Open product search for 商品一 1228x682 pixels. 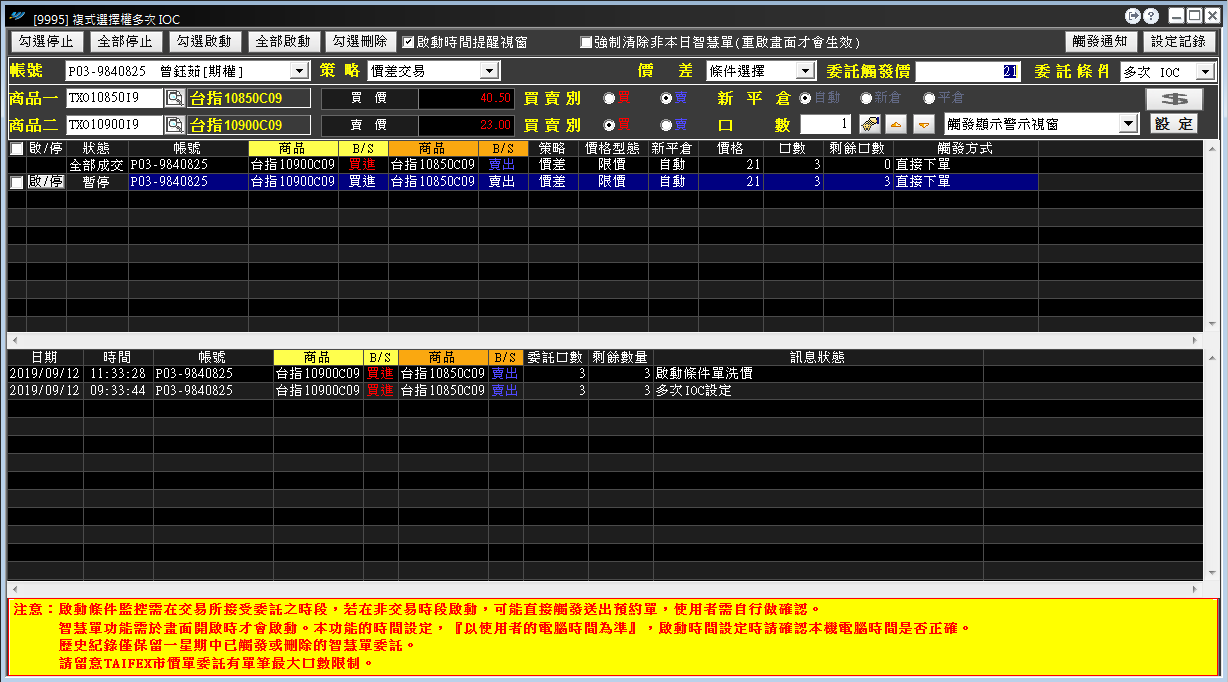tap(174, 98)
